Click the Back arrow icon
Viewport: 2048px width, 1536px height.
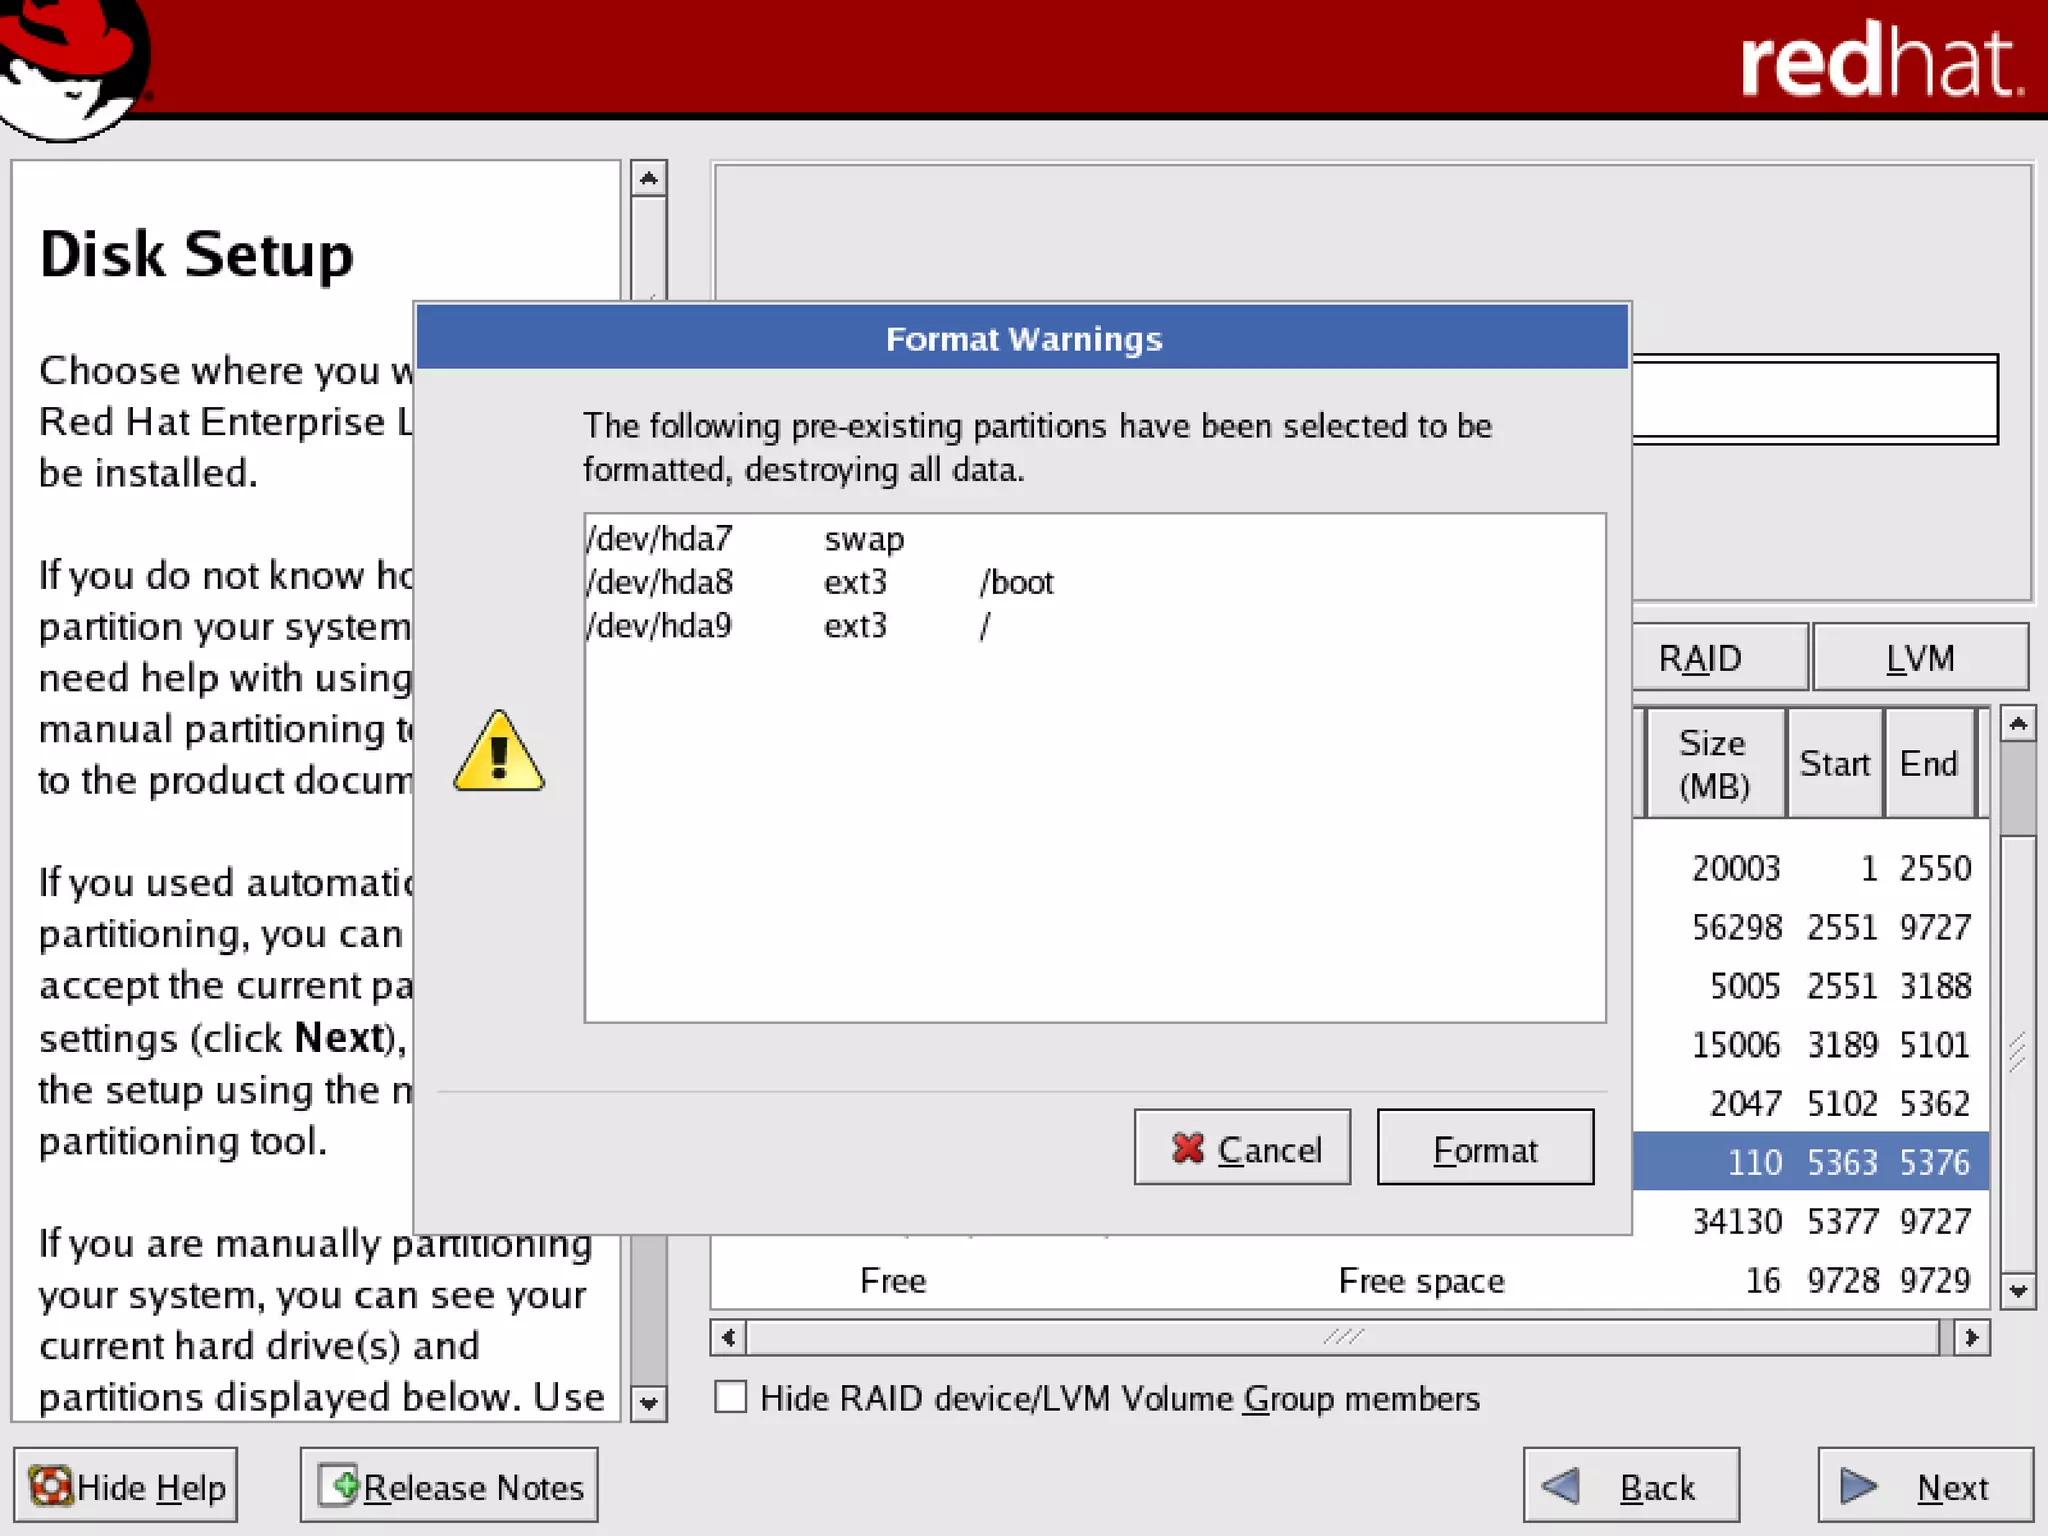(x=1561, y=1486)
